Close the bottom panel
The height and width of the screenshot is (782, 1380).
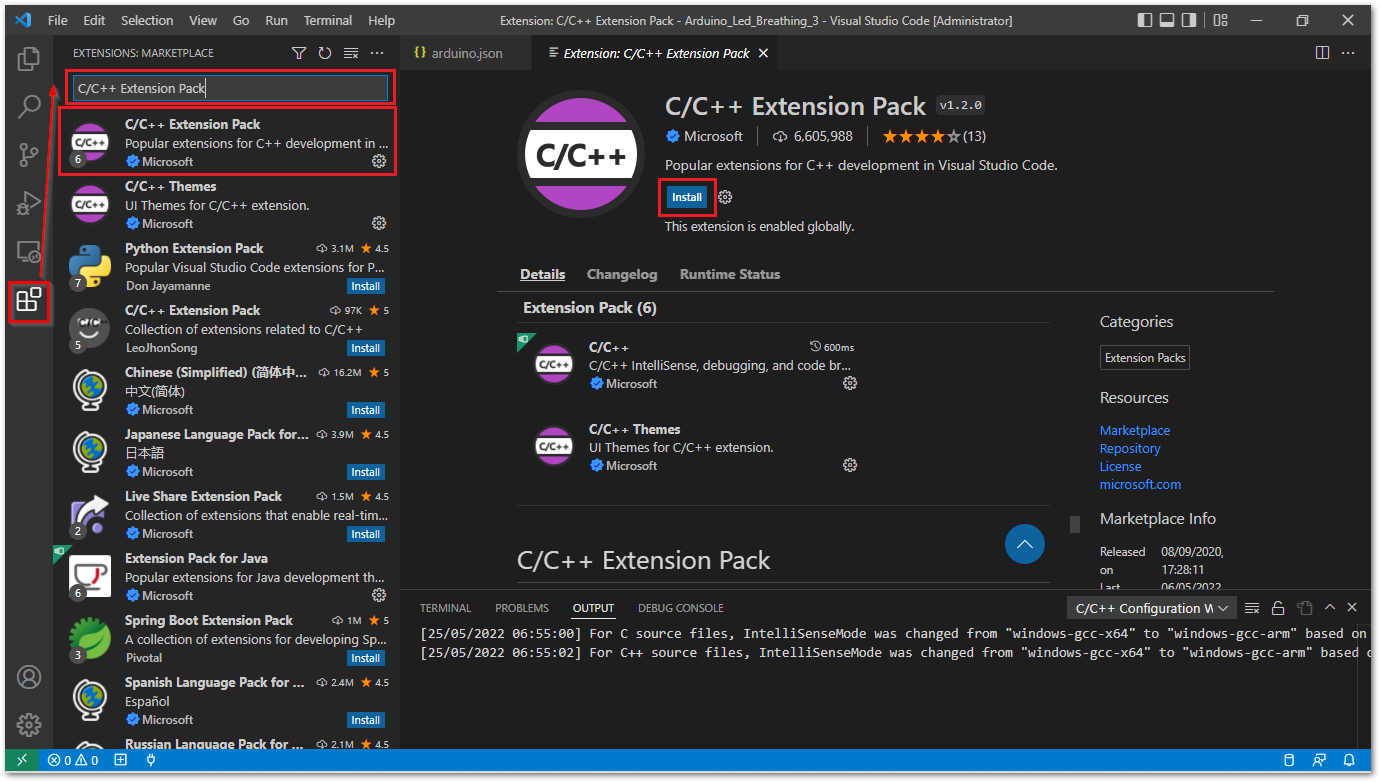pos(1352,608)
